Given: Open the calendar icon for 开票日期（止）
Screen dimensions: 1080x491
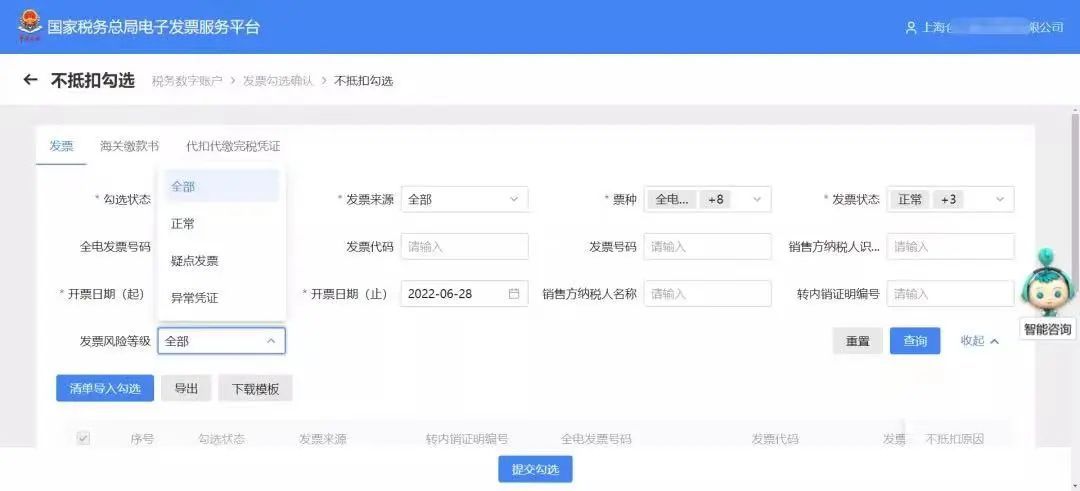Looking at the screenshot, I should (x=514, y=293).
